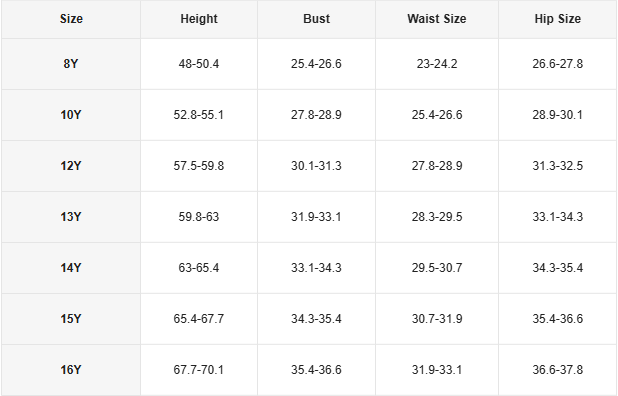
Task: Select bust value 35.4-36.6
Action: coord(316,370)
